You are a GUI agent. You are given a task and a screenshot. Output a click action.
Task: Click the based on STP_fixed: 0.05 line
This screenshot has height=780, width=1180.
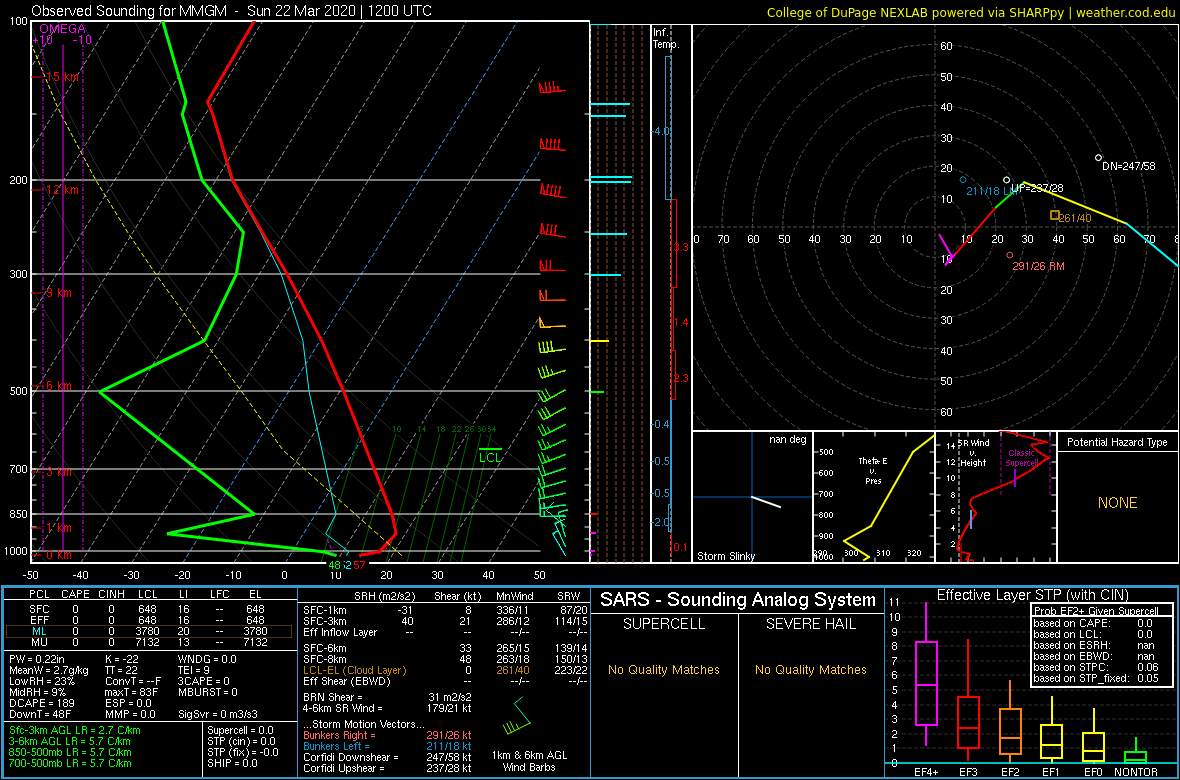click(x=1098, y=677)
